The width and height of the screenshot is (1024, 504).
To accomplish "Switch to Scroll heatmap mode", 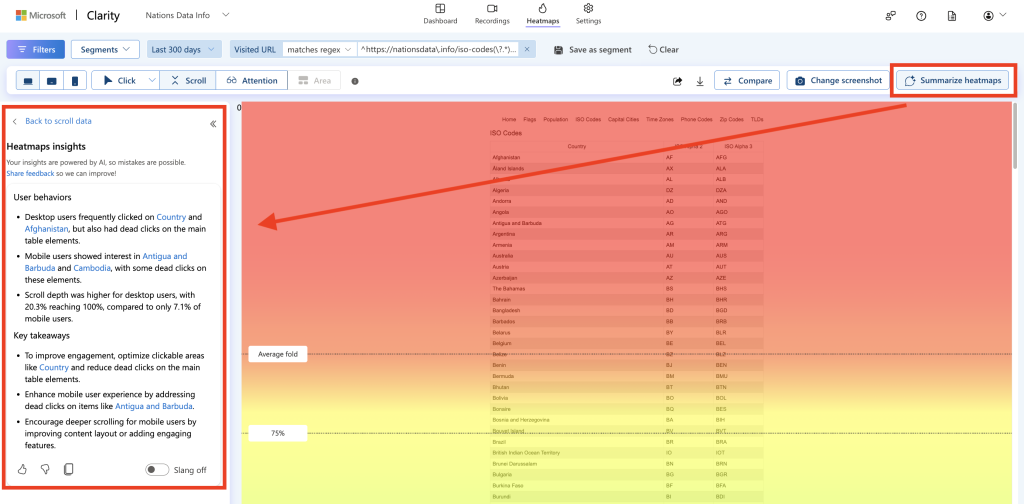I will click(x=188, y=81).
